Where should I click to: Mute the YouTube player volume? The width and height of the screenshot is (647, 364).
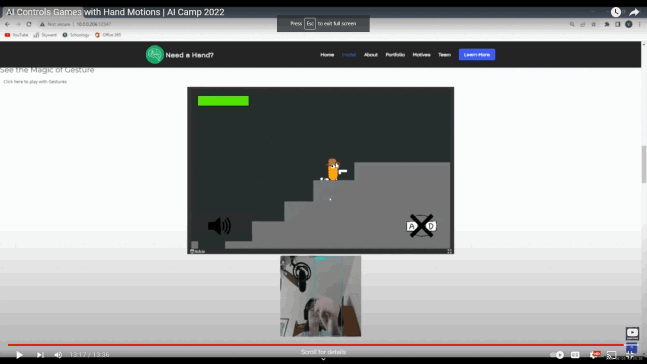(x=58, y=355)
